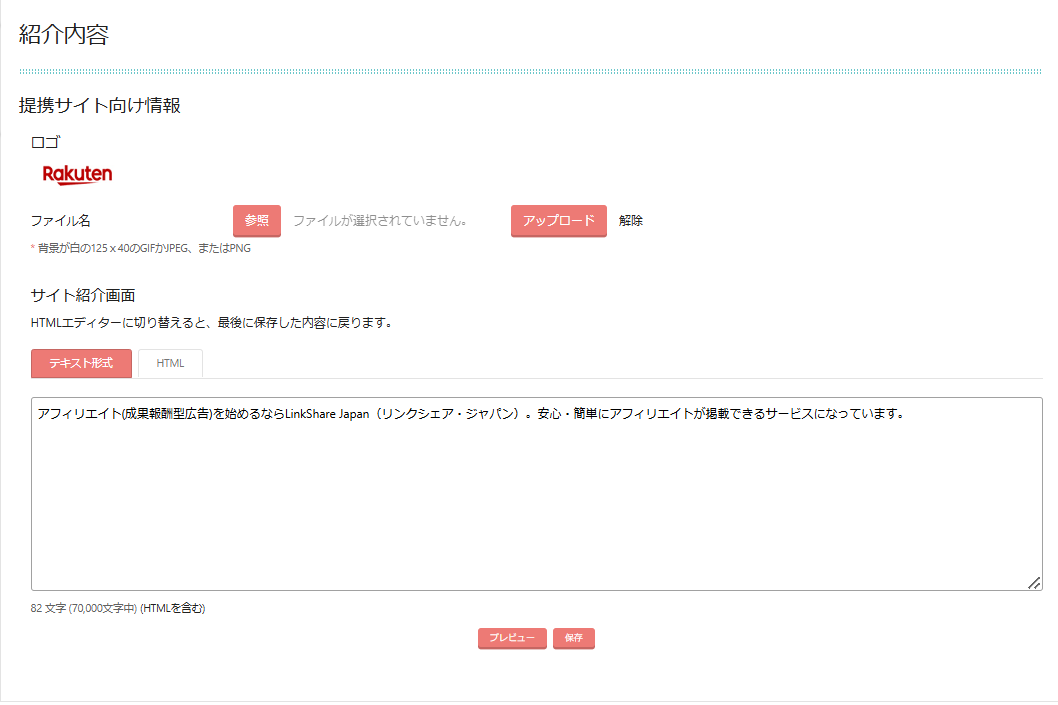Image resolution: width=1058 pixels, height=705 pixels.
Task: Click the Rakuten logo image
Action: pos(77,175)
